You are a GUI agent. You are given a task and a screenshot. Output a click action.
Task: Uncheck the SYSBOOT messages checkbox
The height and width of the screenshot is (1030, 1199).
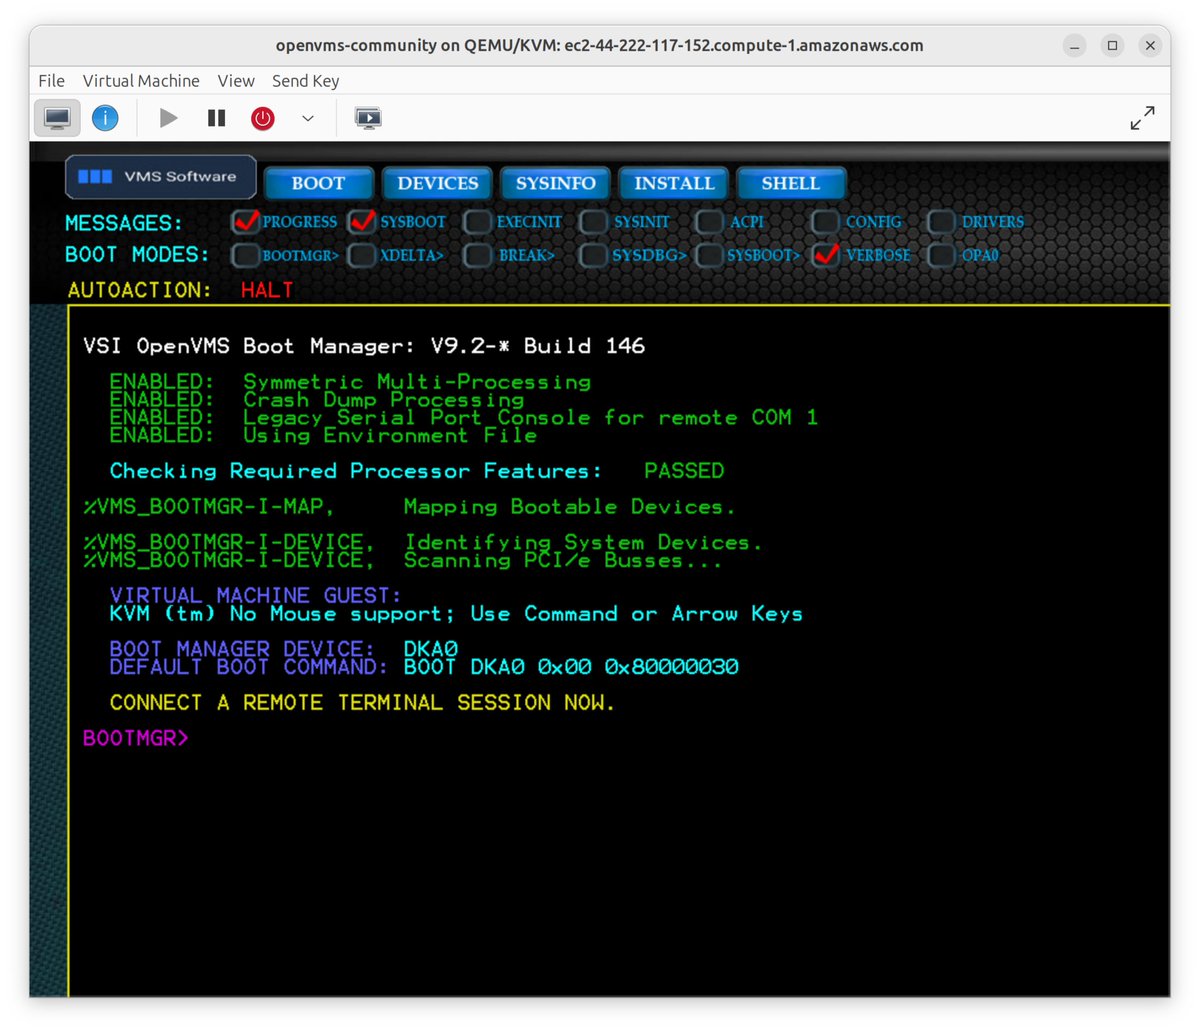(362, 222)
